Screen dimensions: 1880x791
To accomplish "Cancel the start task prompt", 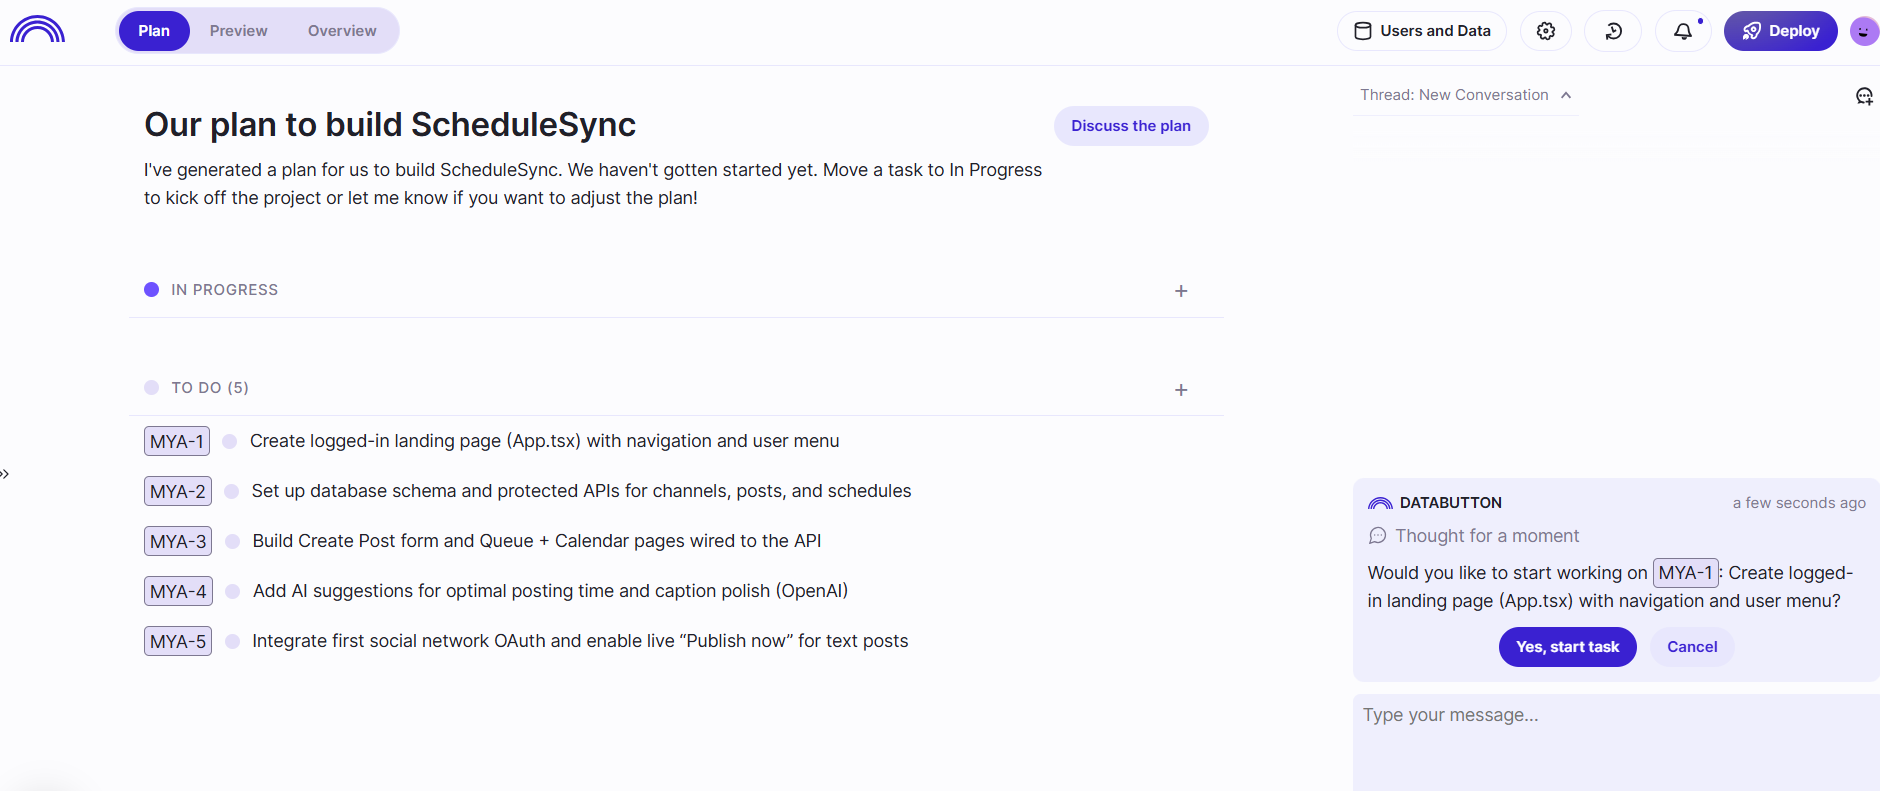I will point(1692,647).
